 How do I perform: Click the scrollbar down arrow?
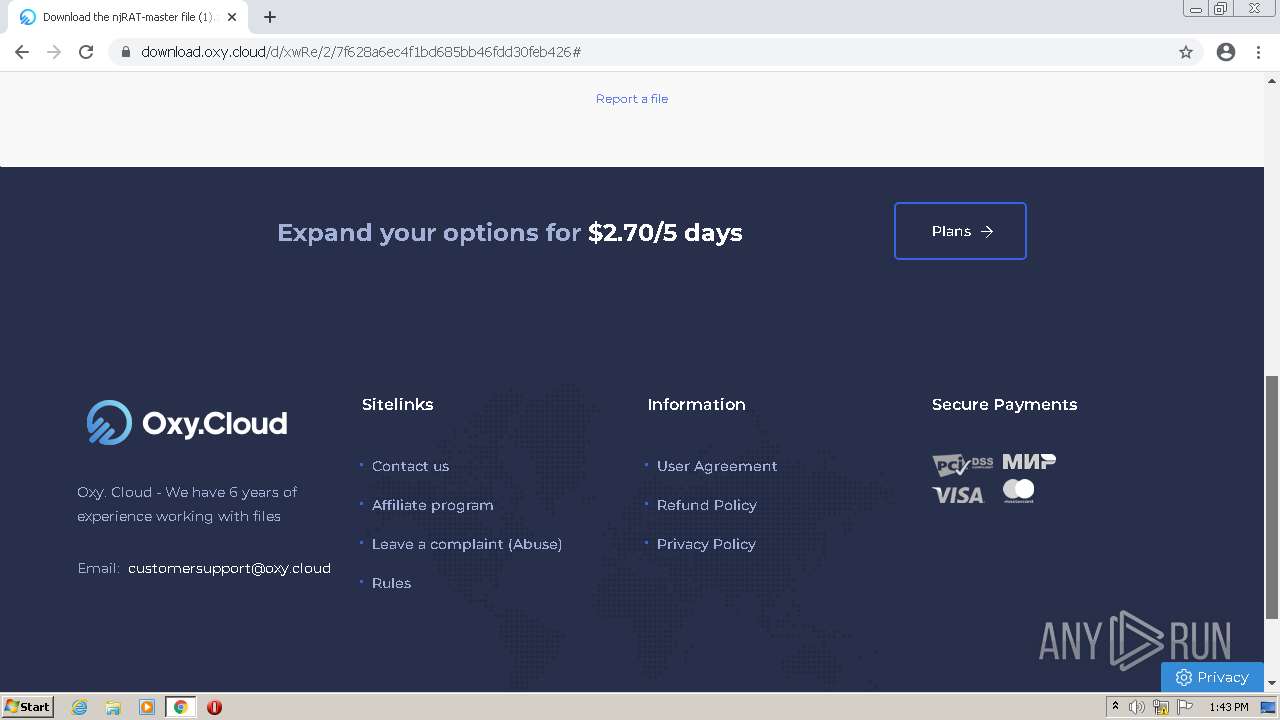coord(1272,683)
